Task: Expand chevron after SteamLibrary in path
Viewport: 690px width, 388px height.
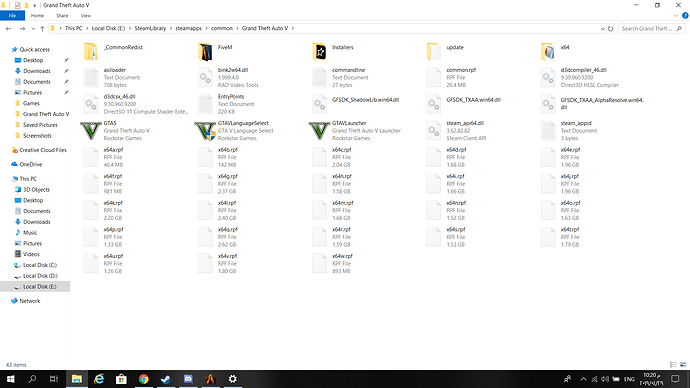Action: 171,28
